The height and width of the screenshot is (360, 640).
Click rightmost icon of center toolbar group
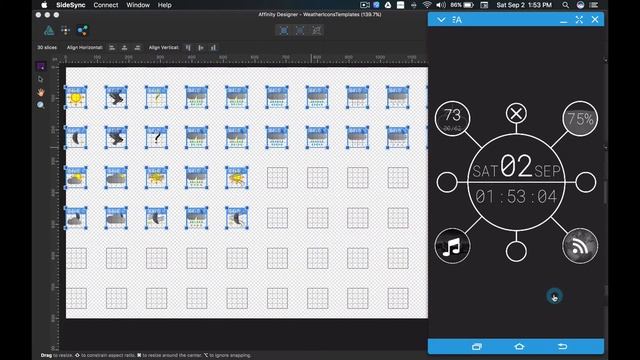(316, 30)
